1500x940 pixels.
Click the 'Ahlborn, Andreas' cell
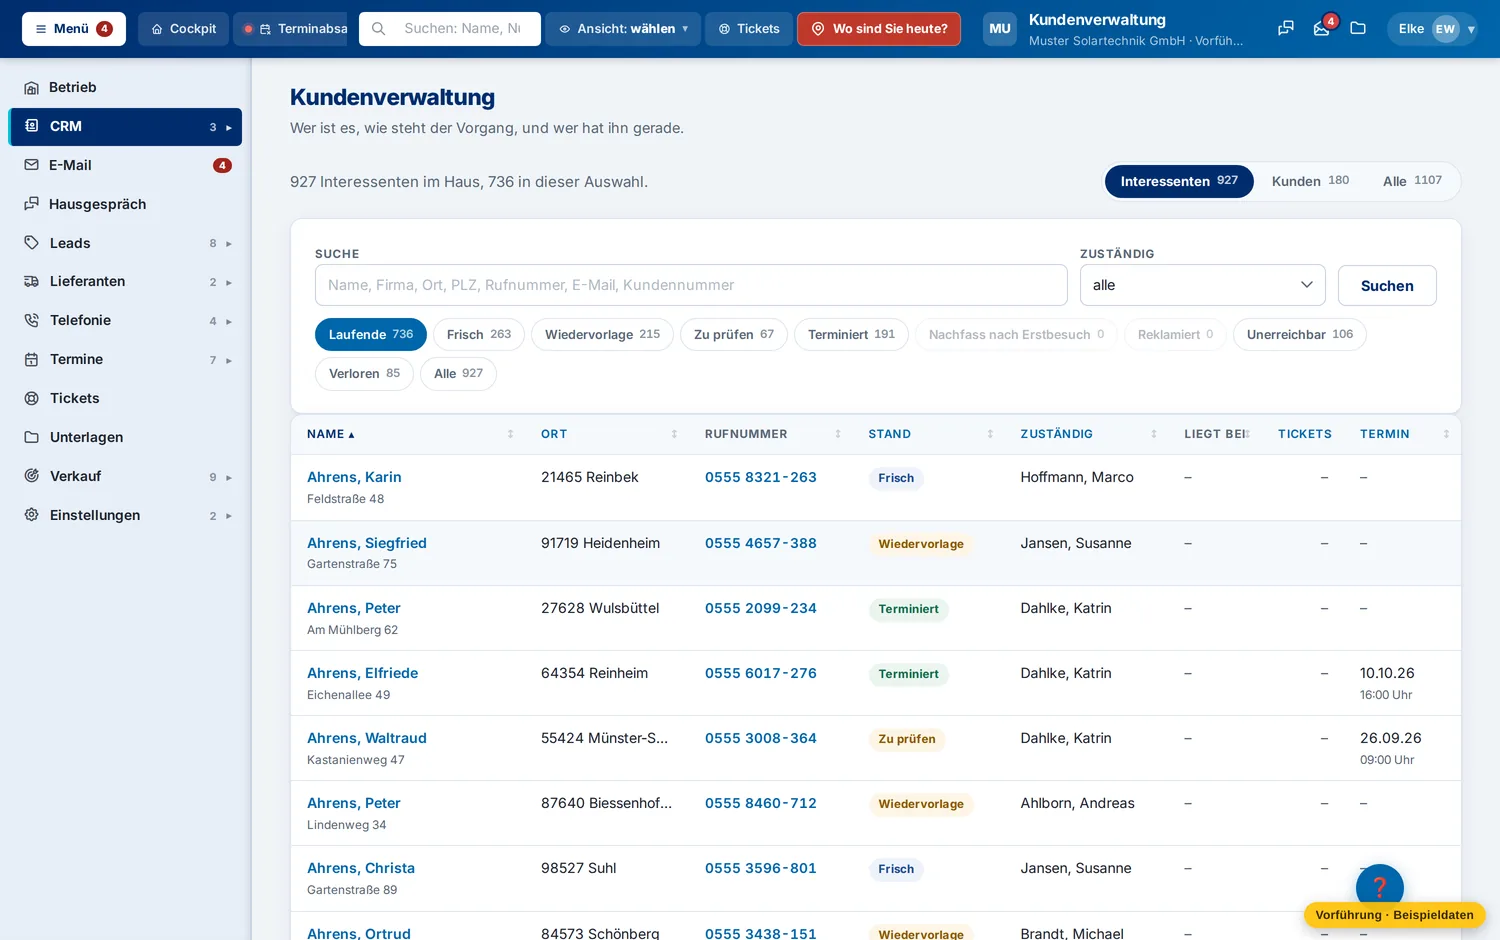1078,803
